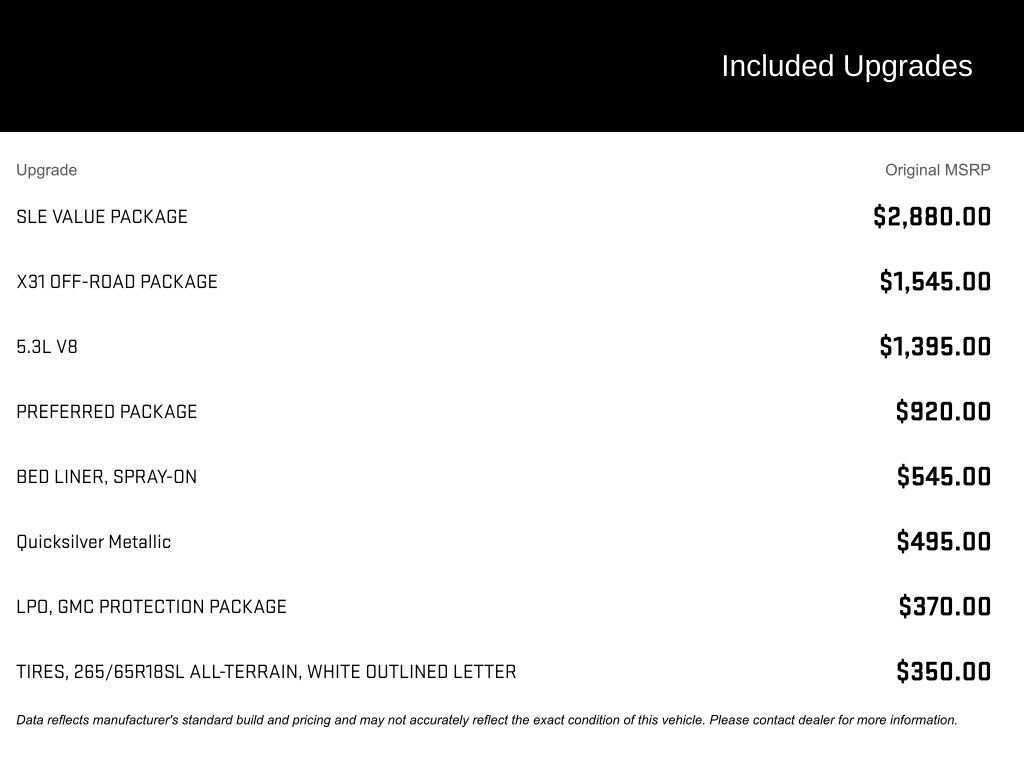Screen dimensions: 1024x768
Task: Select the PREFERRED PACKAGE entry
Action: 106,411
